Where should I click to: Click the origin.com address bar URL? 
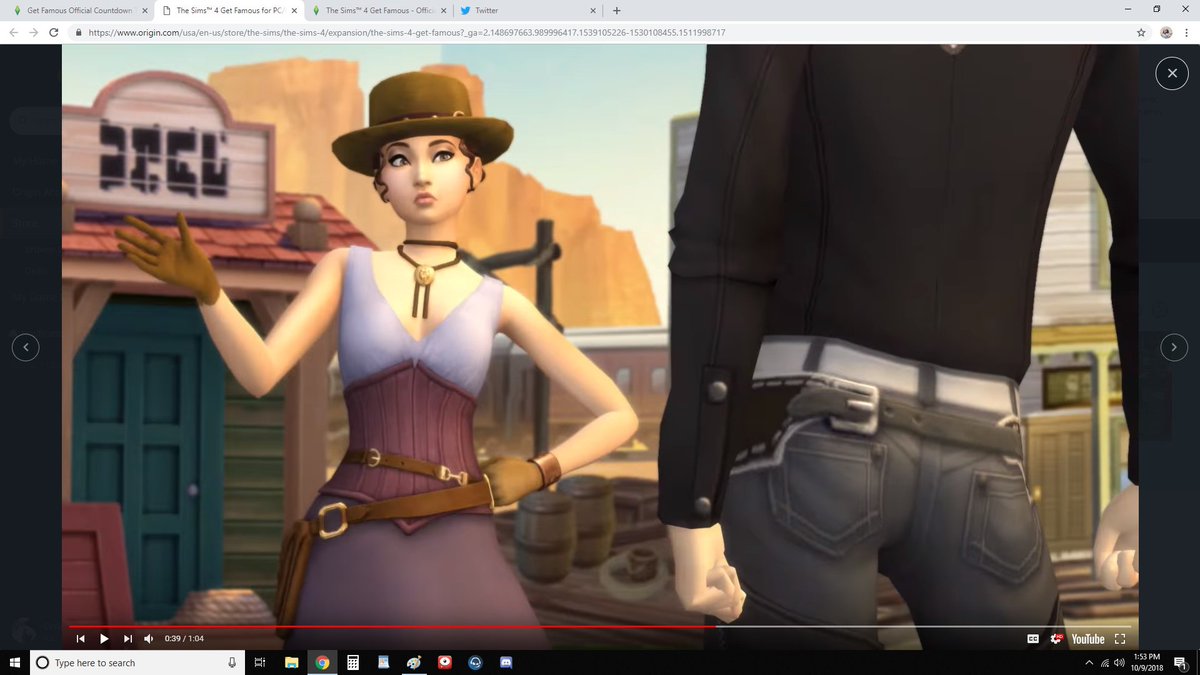coord(406,32)
